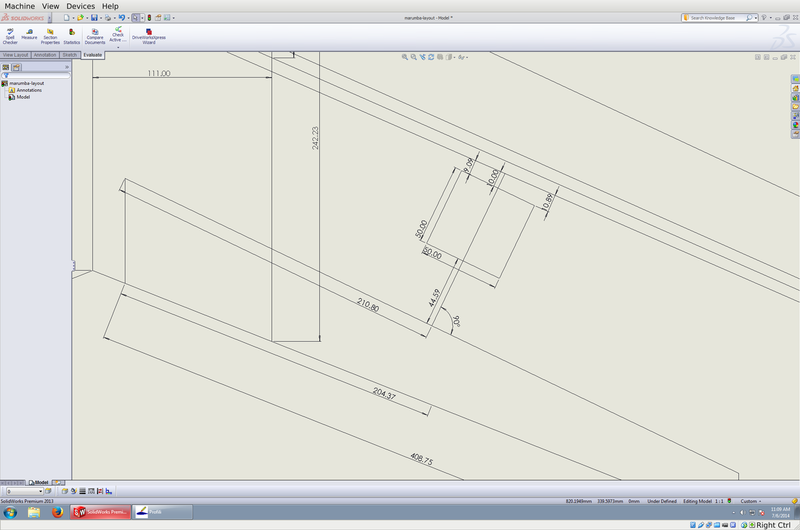Viewport: 800px width, 530px height.
Task: Open the Devices menu
Action: [x=80, y=6]
